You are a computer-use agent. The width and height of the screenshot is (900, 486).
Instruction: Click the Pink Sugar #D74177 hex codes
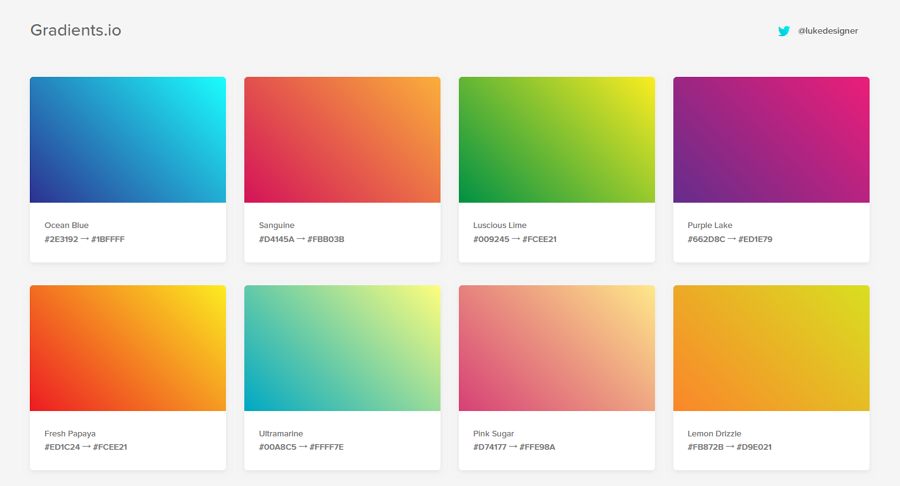click(514, 447)
